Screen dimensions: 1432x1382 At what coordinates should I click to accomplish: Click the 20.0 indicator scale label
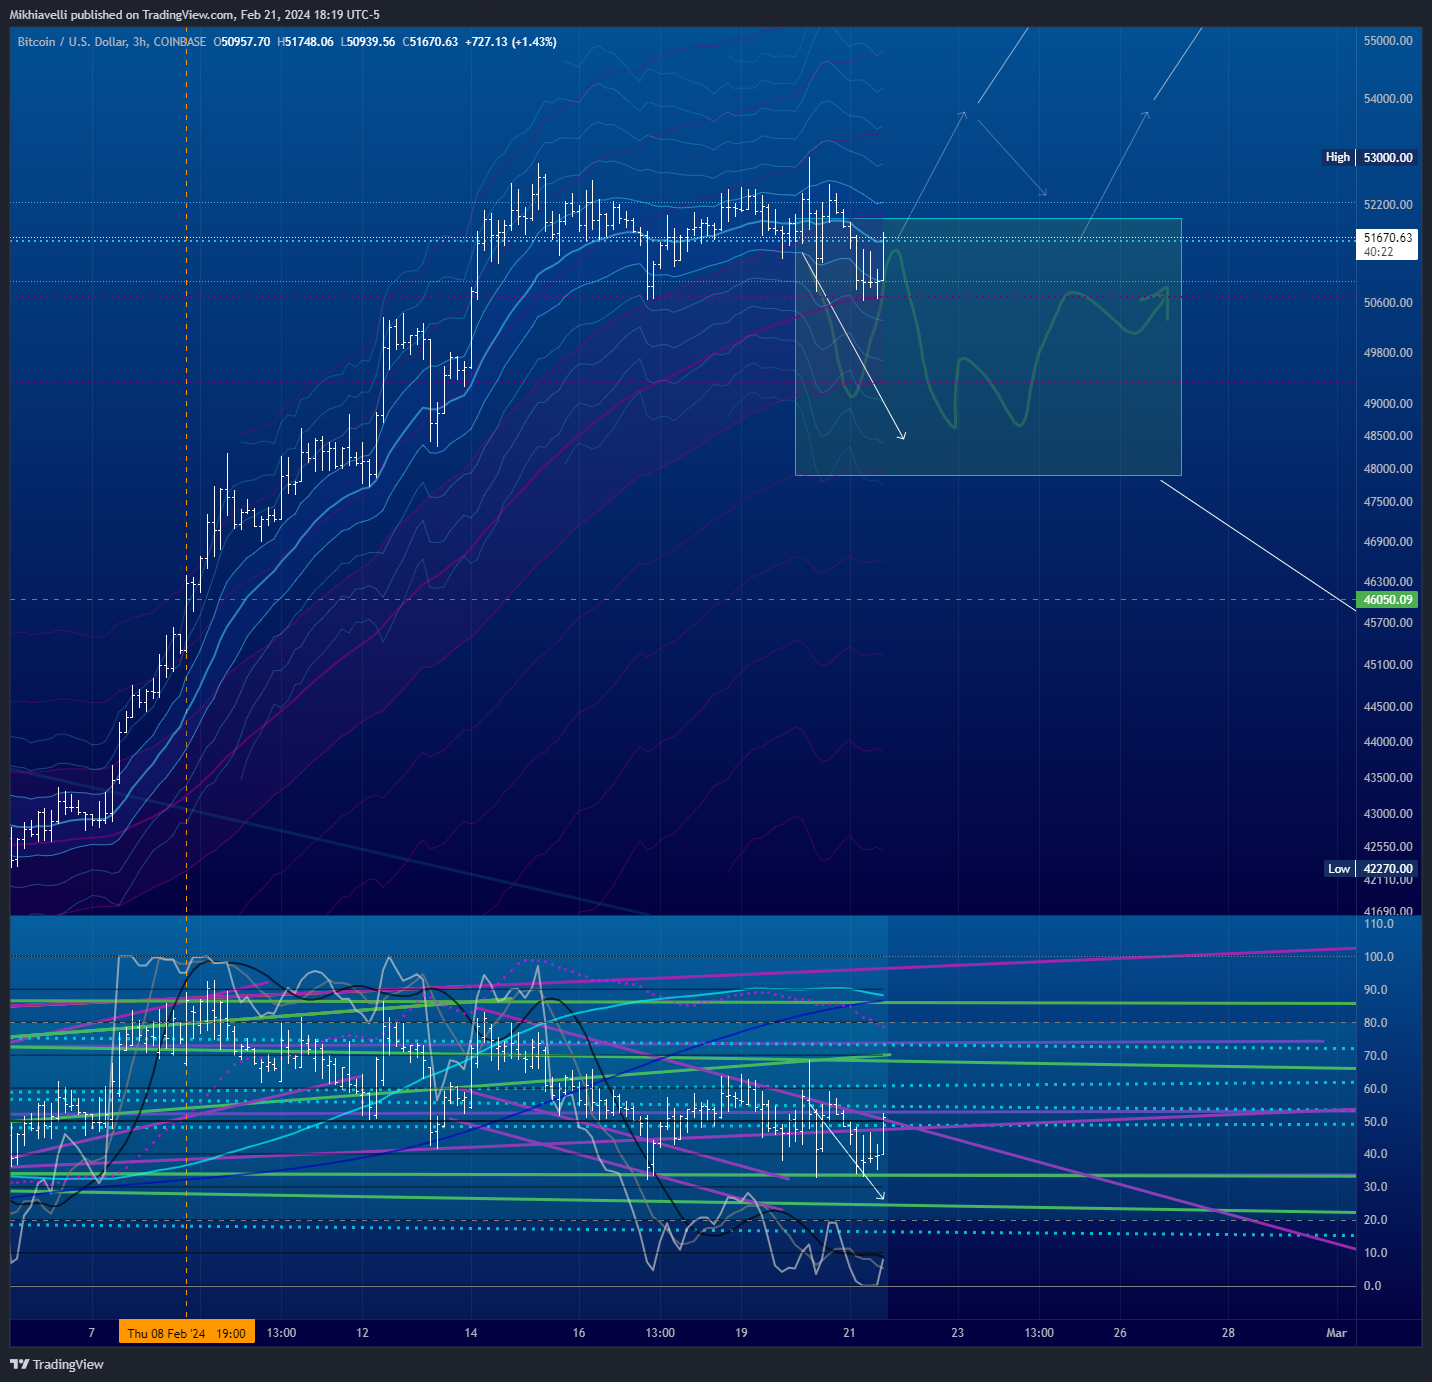pyautogui.click(x=1376, y=1220)
